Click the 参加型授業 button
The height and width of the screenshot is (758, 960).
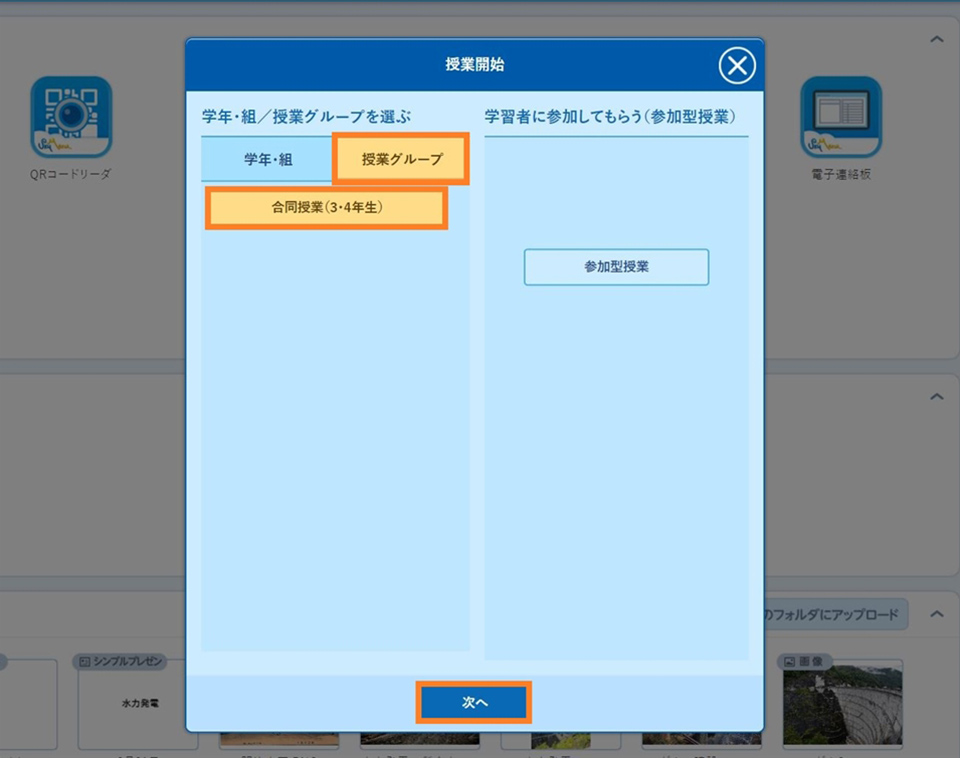tap(616, 267)
